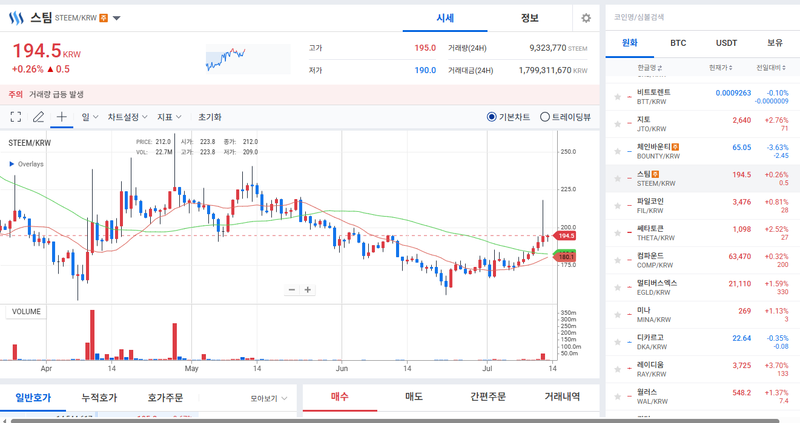800x423 pixels.
Task: Open 파일코인 FIL/KRW row
Action: tap(703, 206)
